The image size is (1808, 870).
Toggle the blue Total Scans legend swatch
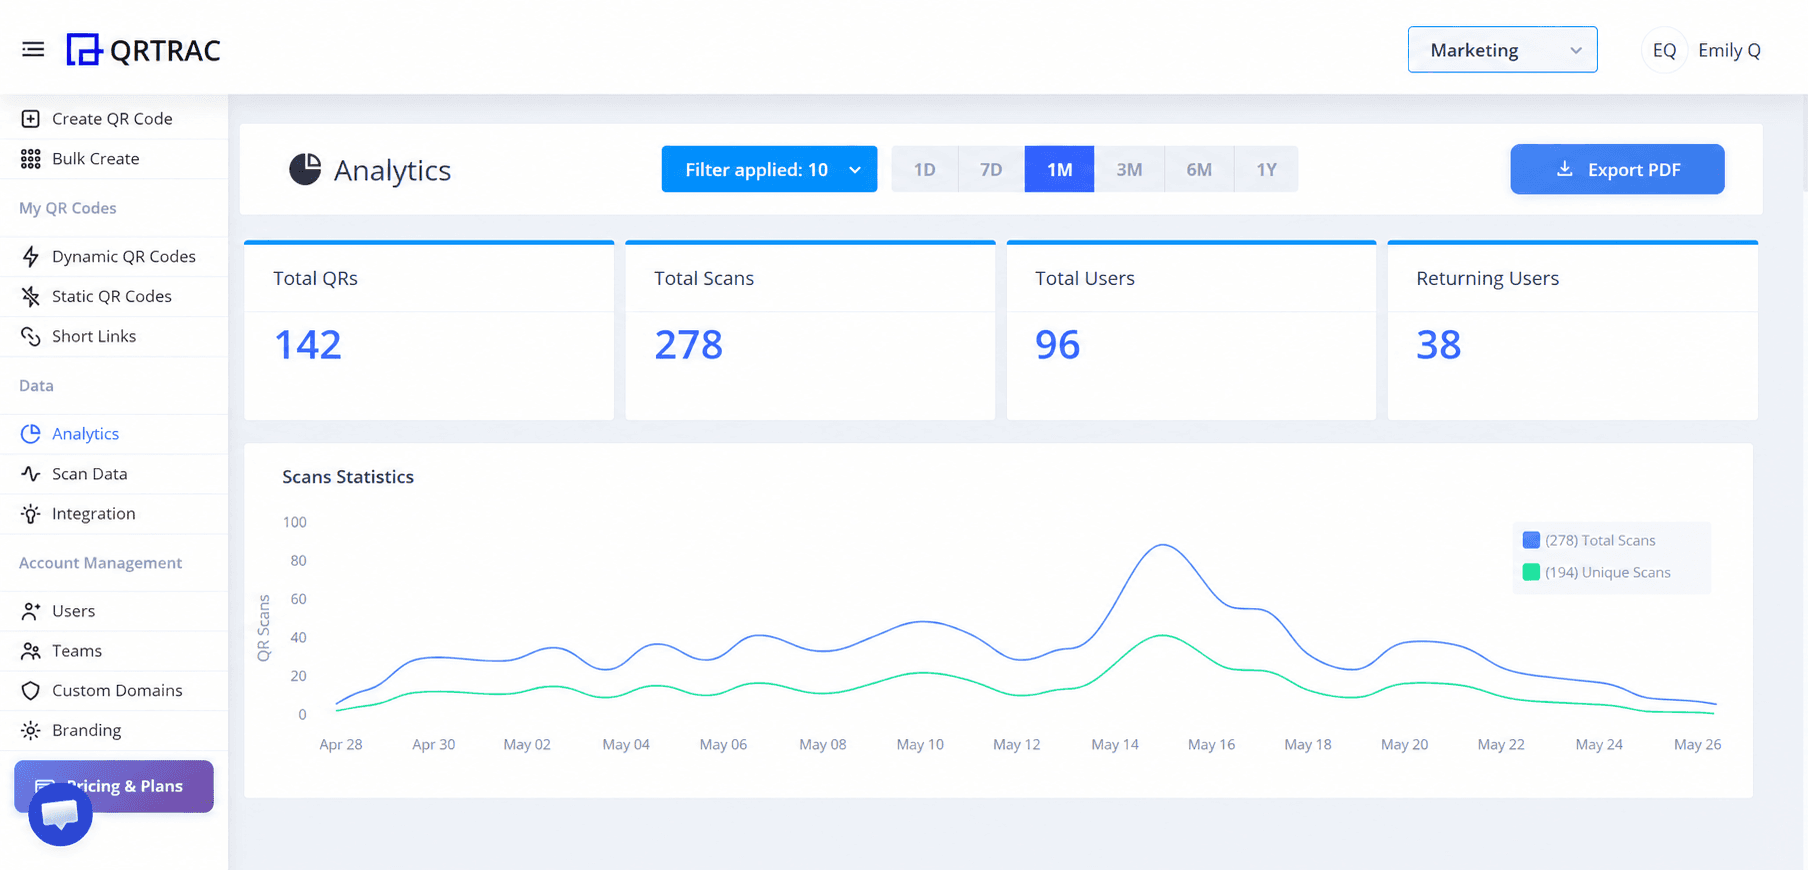(x=1531, y=540)
